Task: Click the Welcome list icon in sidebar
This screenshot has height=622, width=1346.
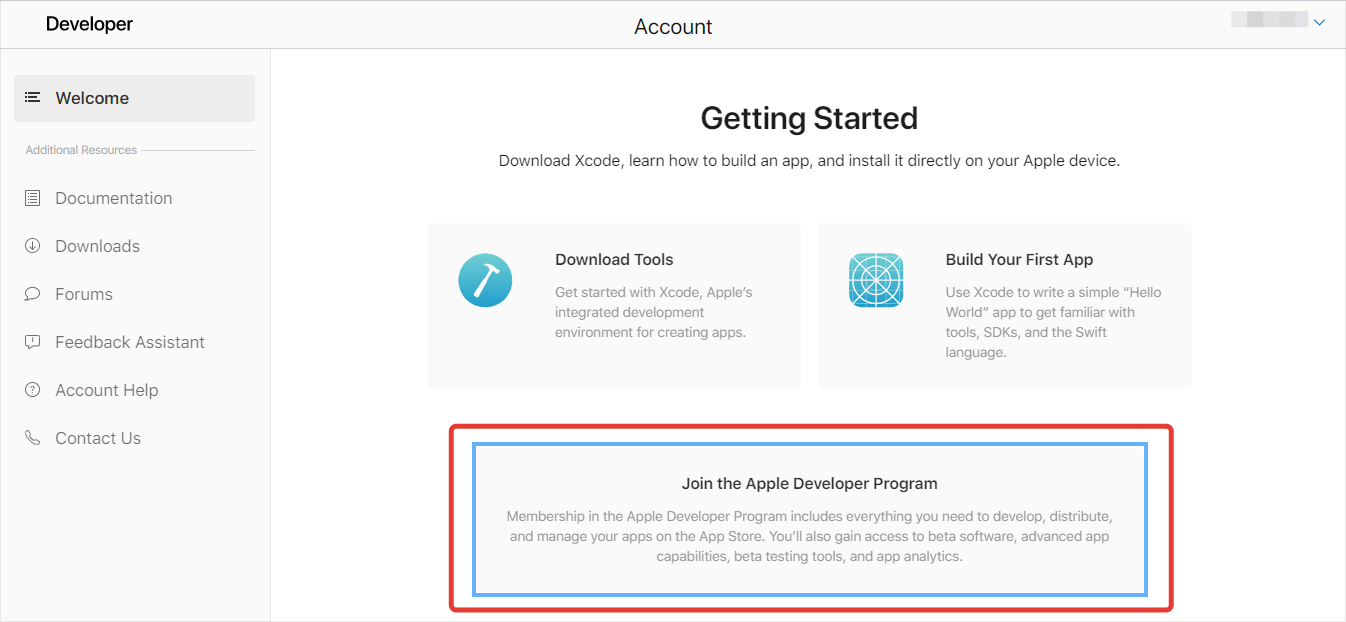Action: pyautogui.click(x=33, y=98)
